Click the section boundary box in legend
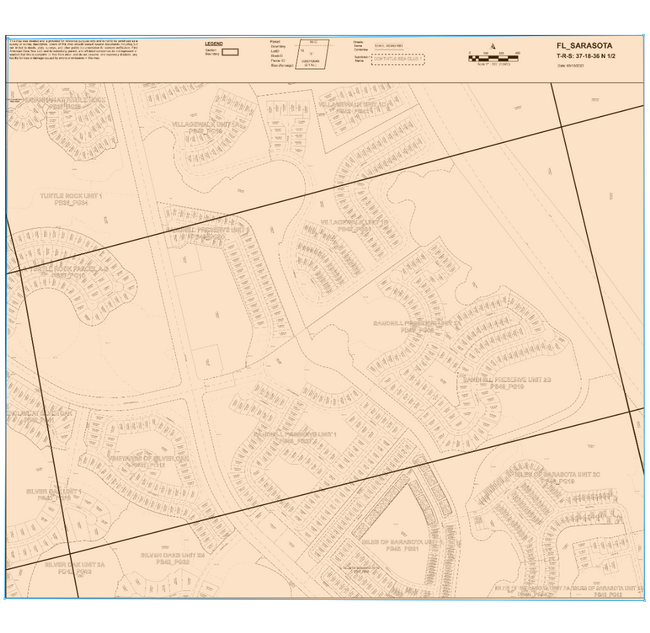Viewport: 650px width, 633px height. point(229,51)
